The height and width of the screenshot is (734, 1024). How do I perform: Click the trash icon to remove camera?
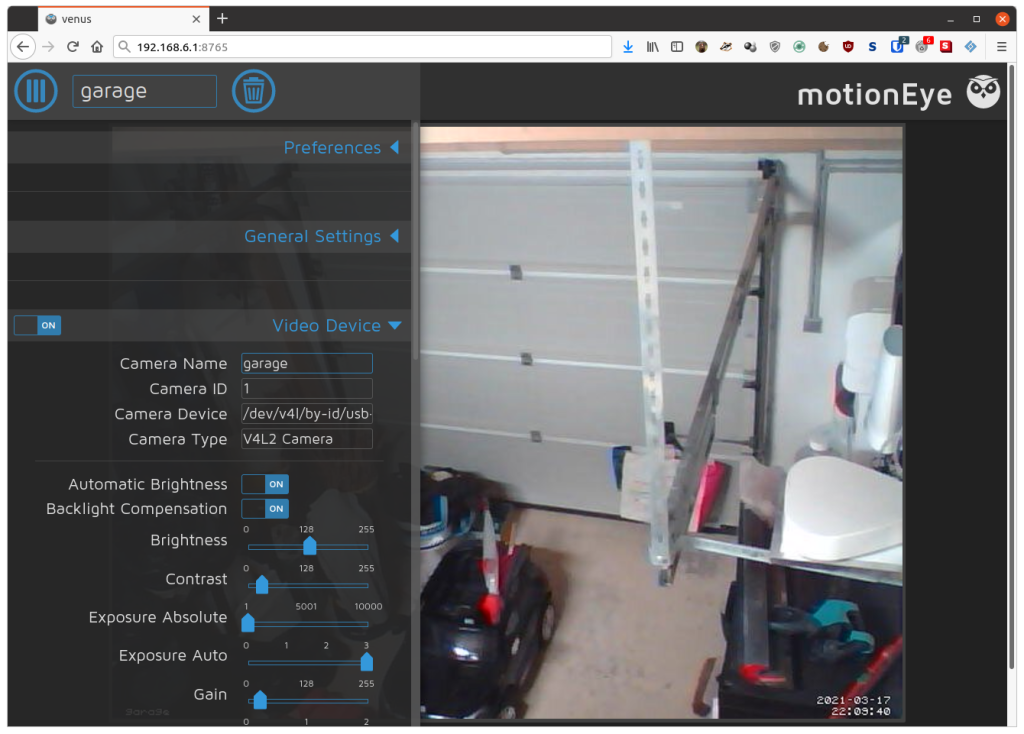(253, 91)
